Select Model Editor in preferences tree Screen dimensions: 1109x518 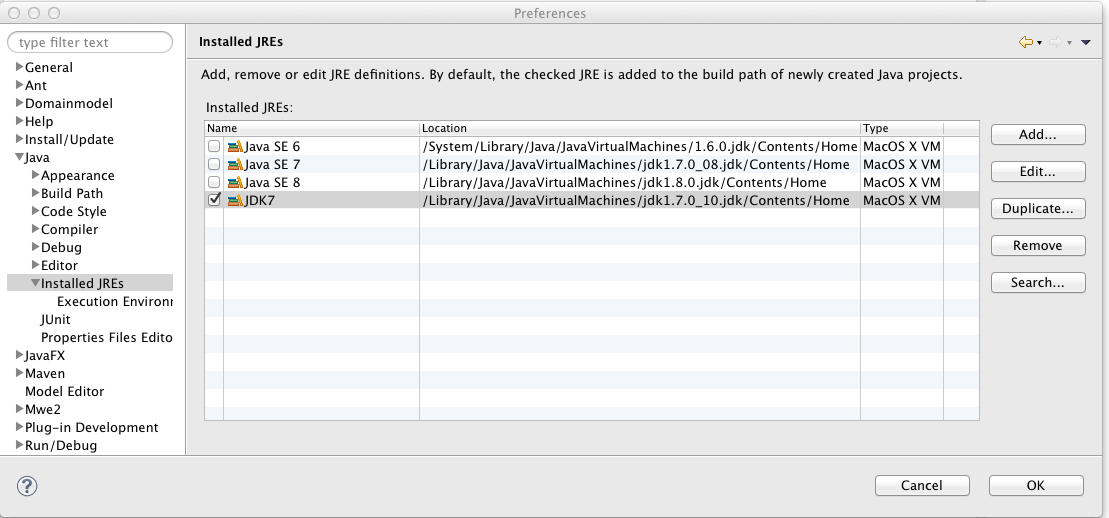(64, 392)
